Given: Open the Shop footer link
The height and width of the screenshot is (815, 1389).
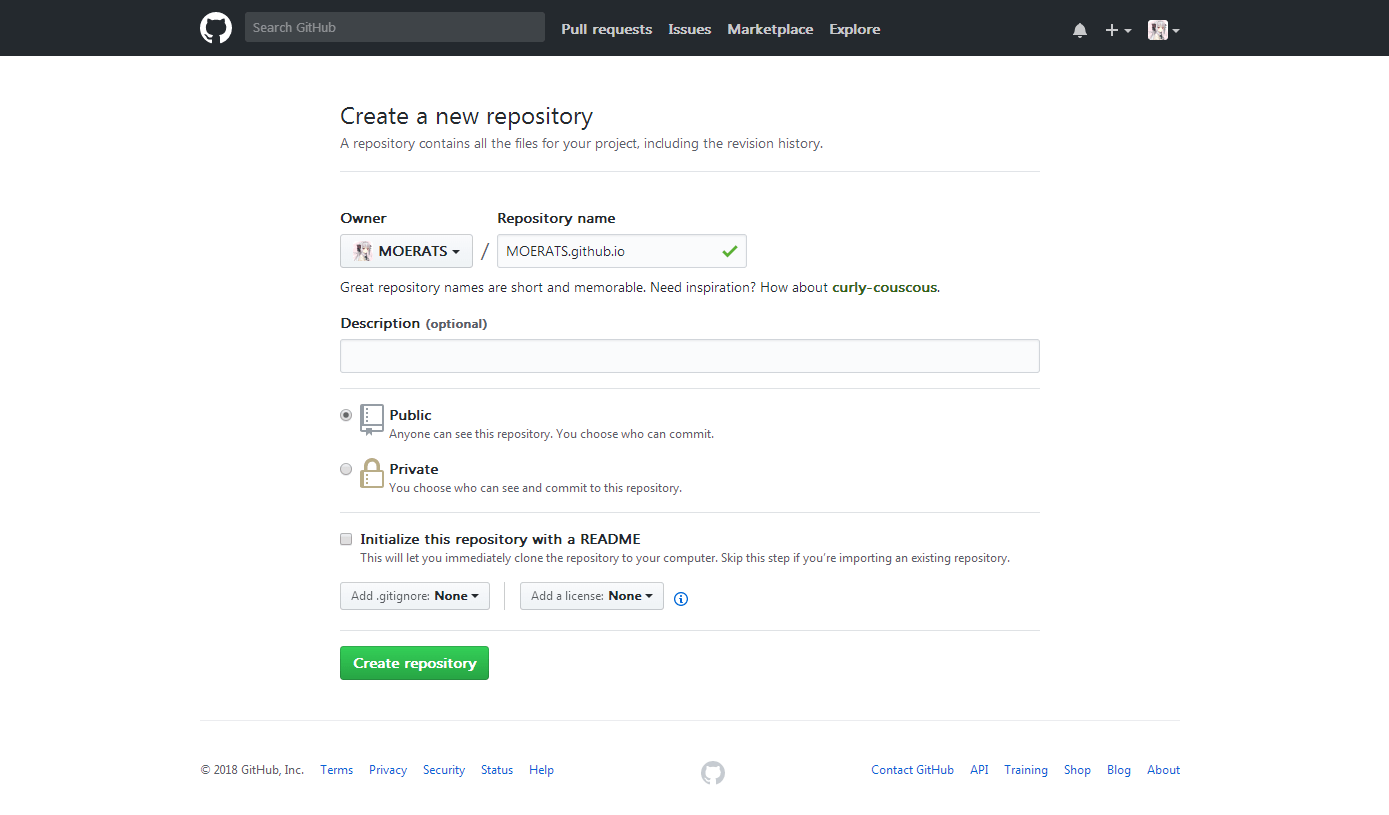Looking at the screenshot, I should coord(1077,770).
